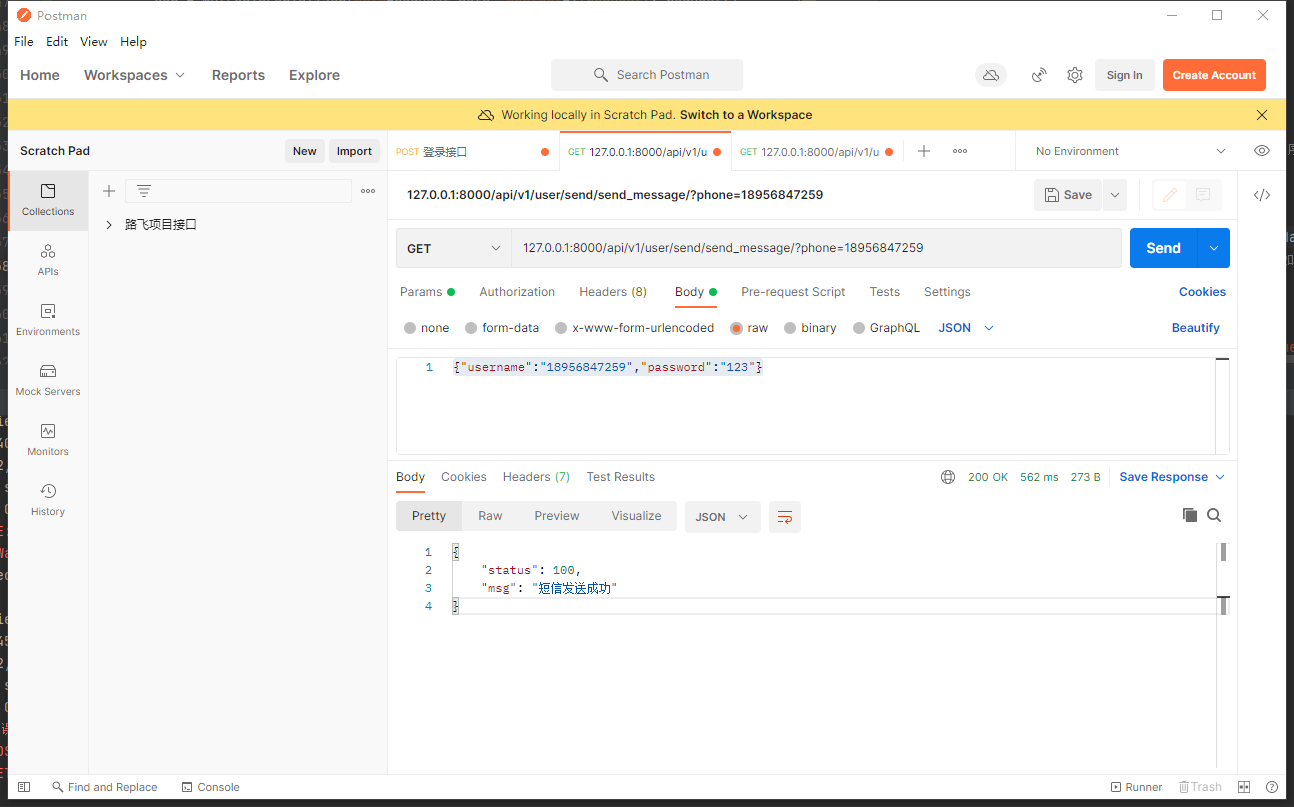
Task: Open the Settings gear icon in header
Action: pyautogui.click(x=1075, y=75)
